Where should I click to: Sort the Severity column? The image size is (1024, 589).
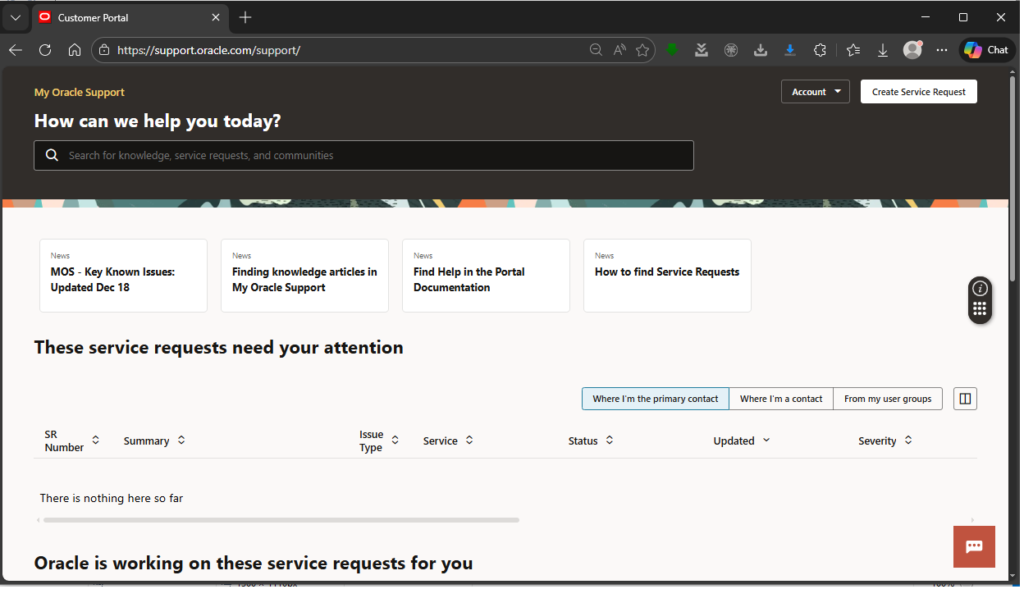point(908,441)
